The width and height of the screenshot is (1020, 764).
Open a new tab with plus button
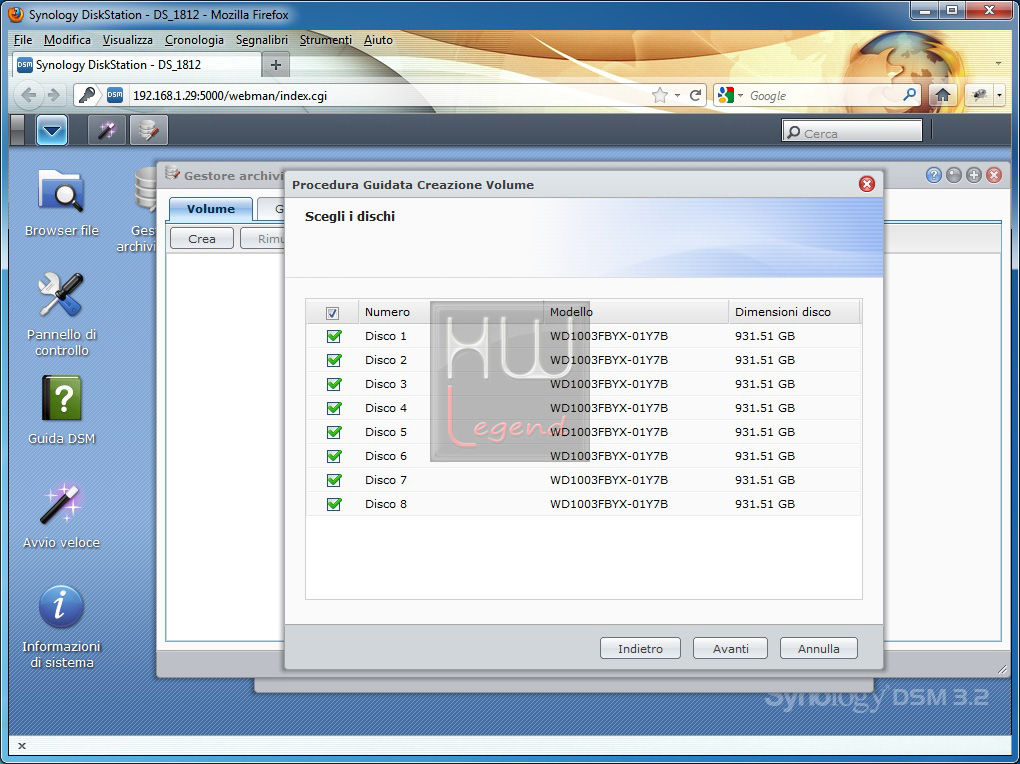276,64
